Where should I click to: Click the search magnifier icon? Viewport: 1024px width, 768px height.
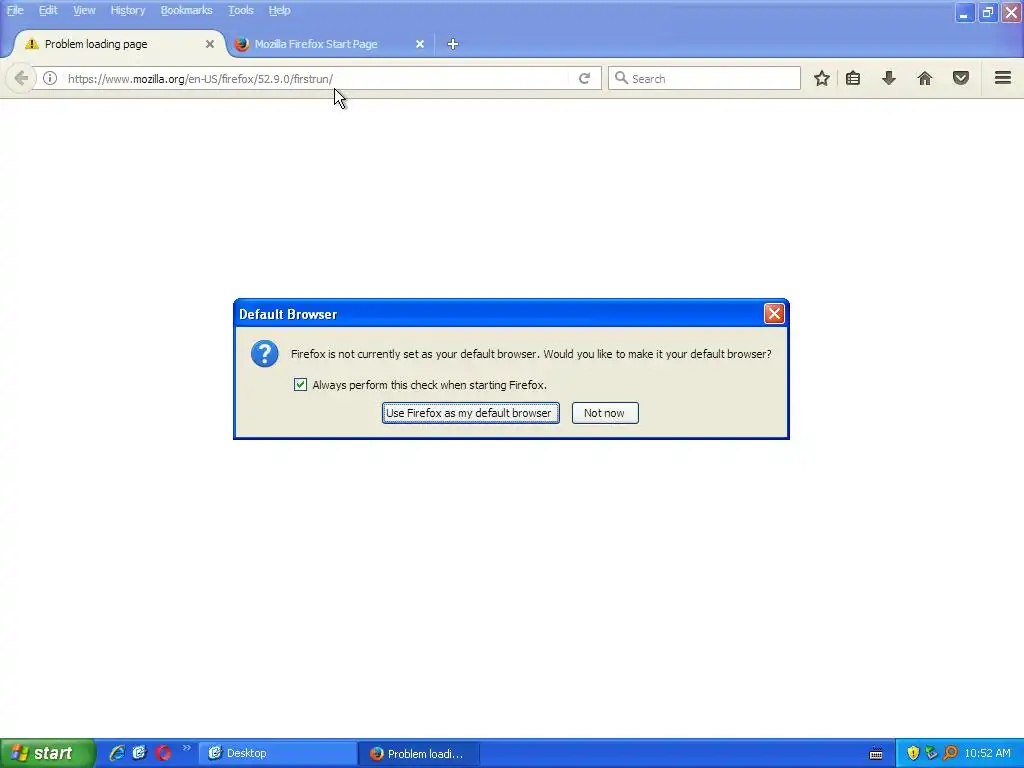click(x=621, y=78)
